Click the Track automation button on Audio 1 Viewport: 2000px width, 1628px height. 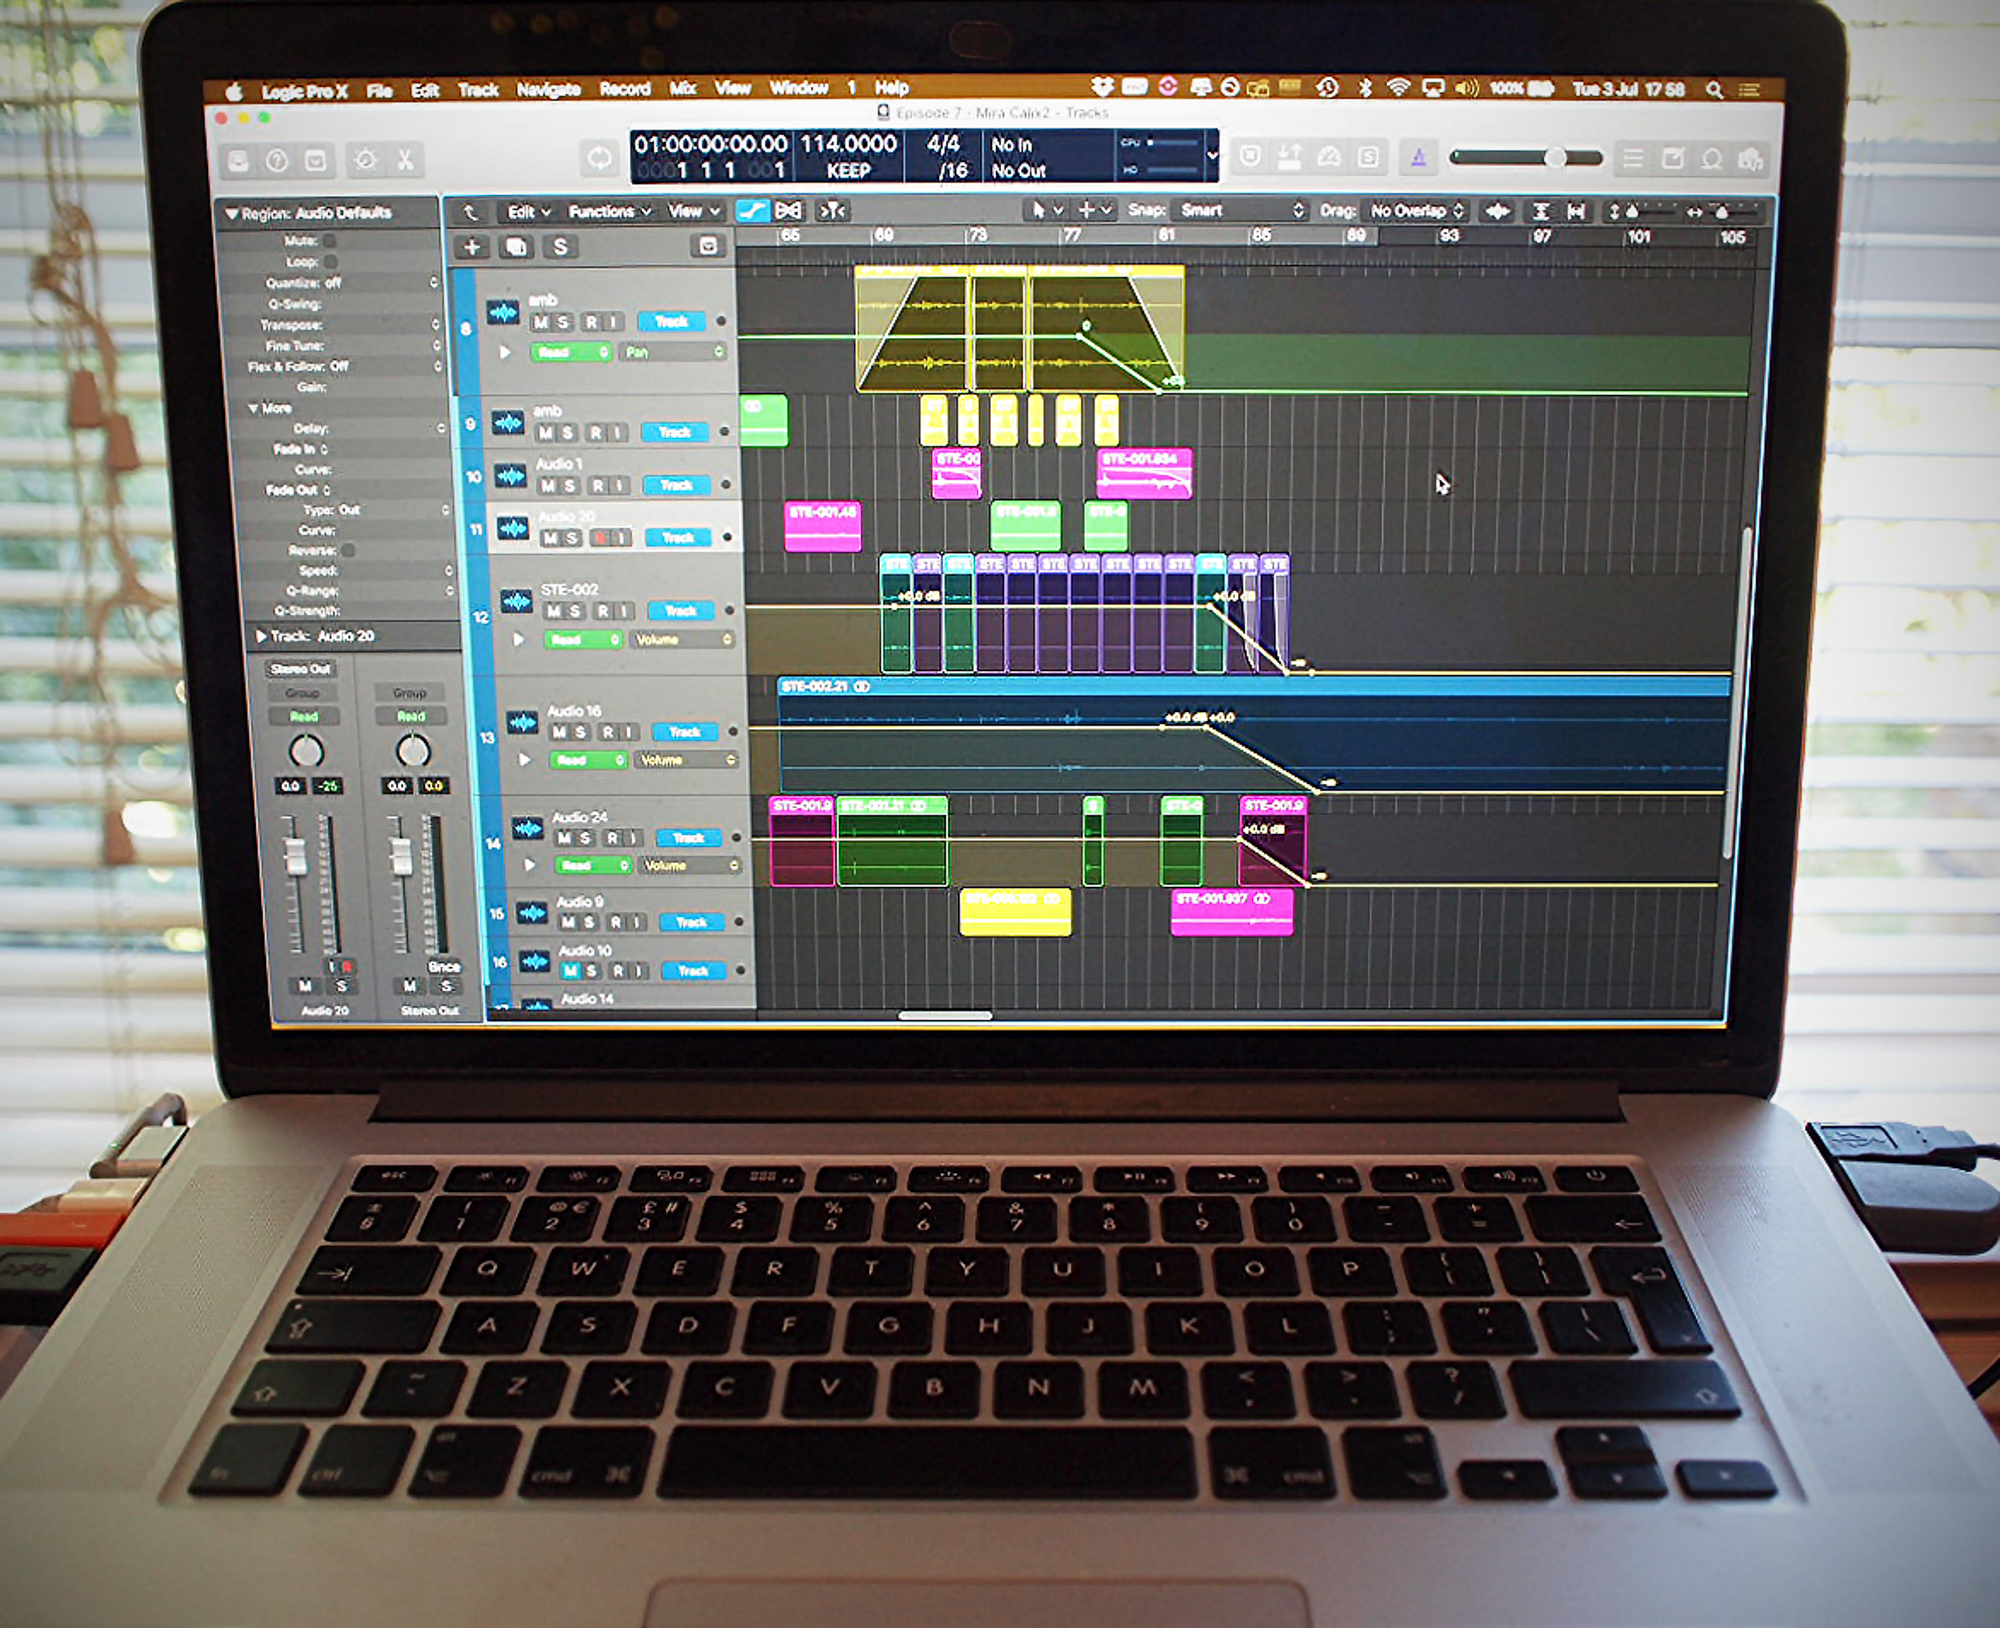[677, 486]
